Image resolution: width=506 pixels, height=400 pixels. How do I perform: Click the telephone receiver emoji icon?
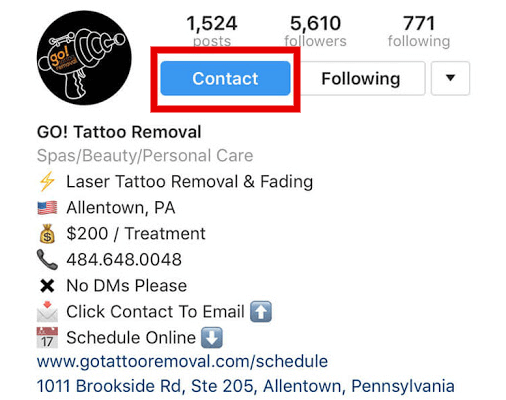[x=47, y=260]
